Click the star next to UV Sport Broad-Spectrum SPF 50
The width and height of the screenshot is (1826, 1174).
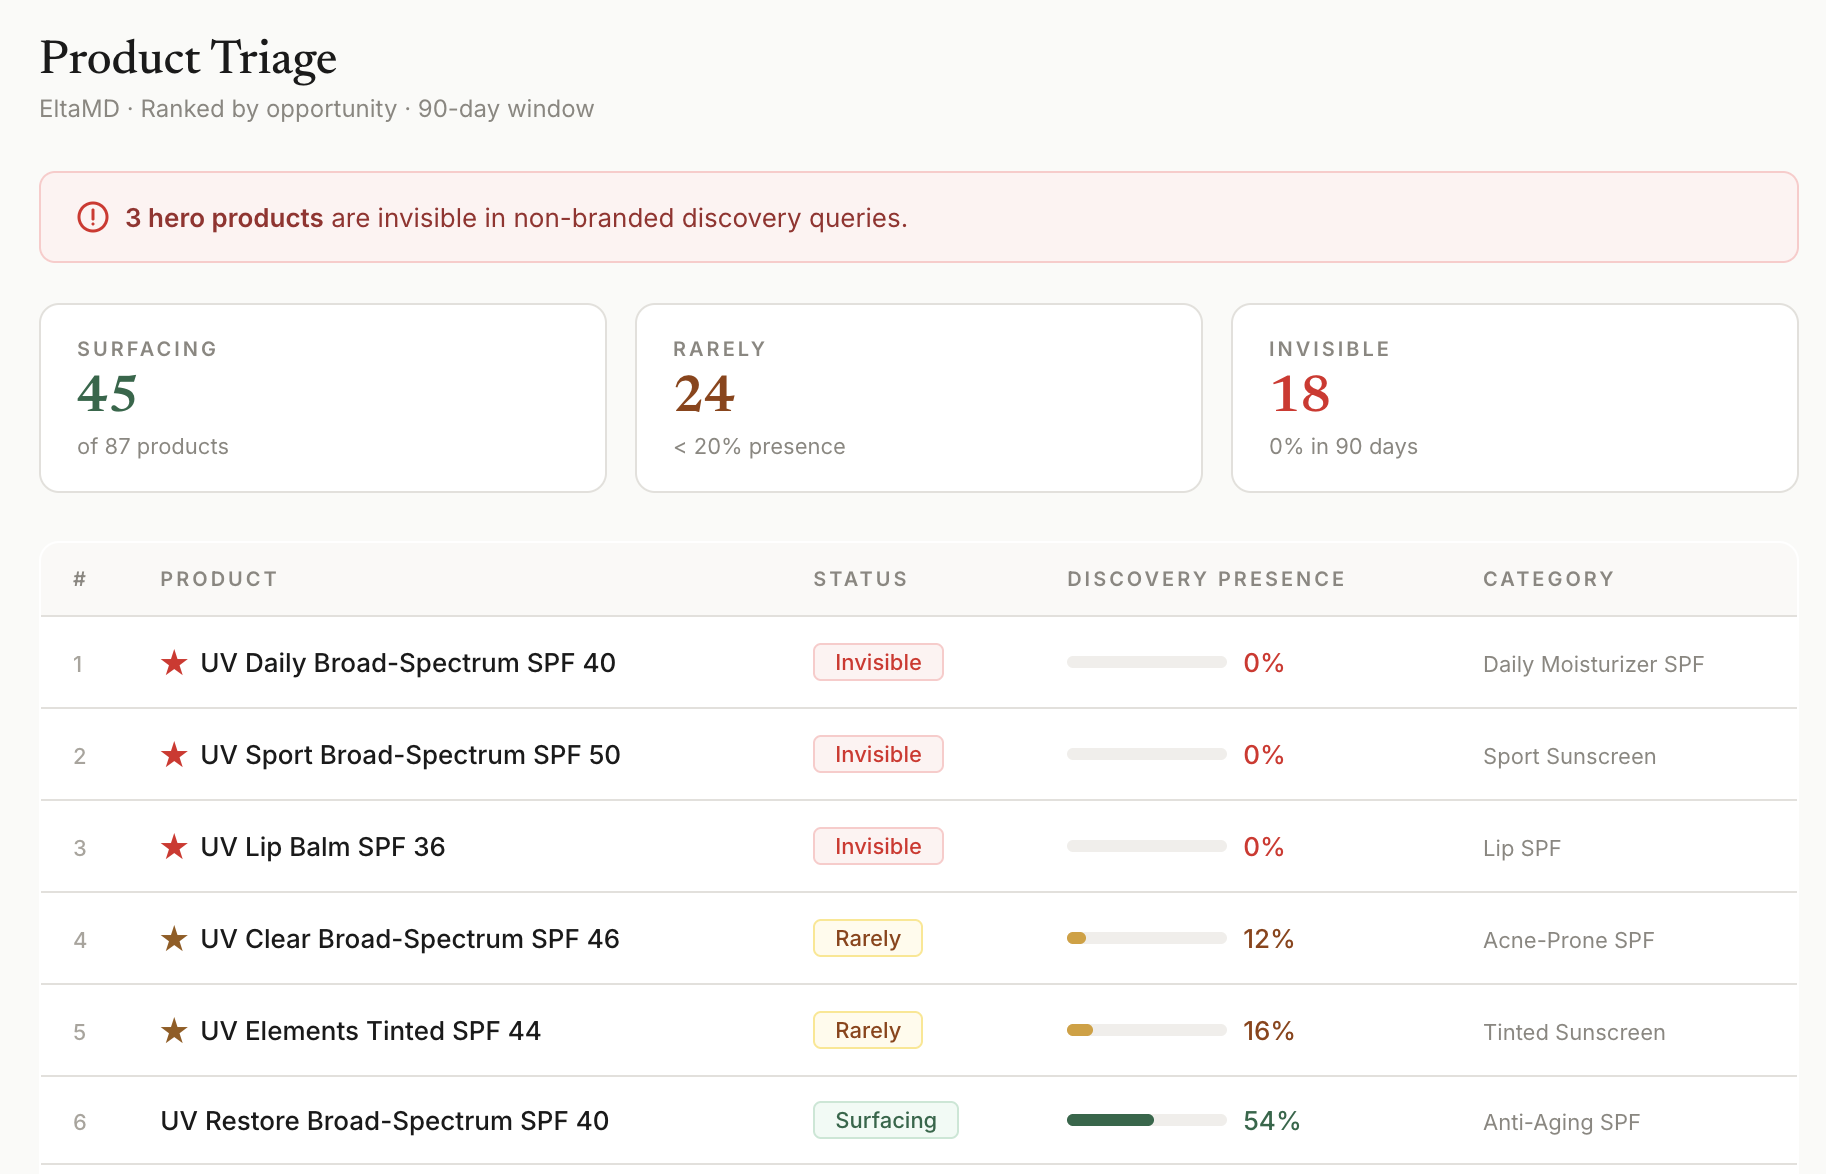click(174, 754)
